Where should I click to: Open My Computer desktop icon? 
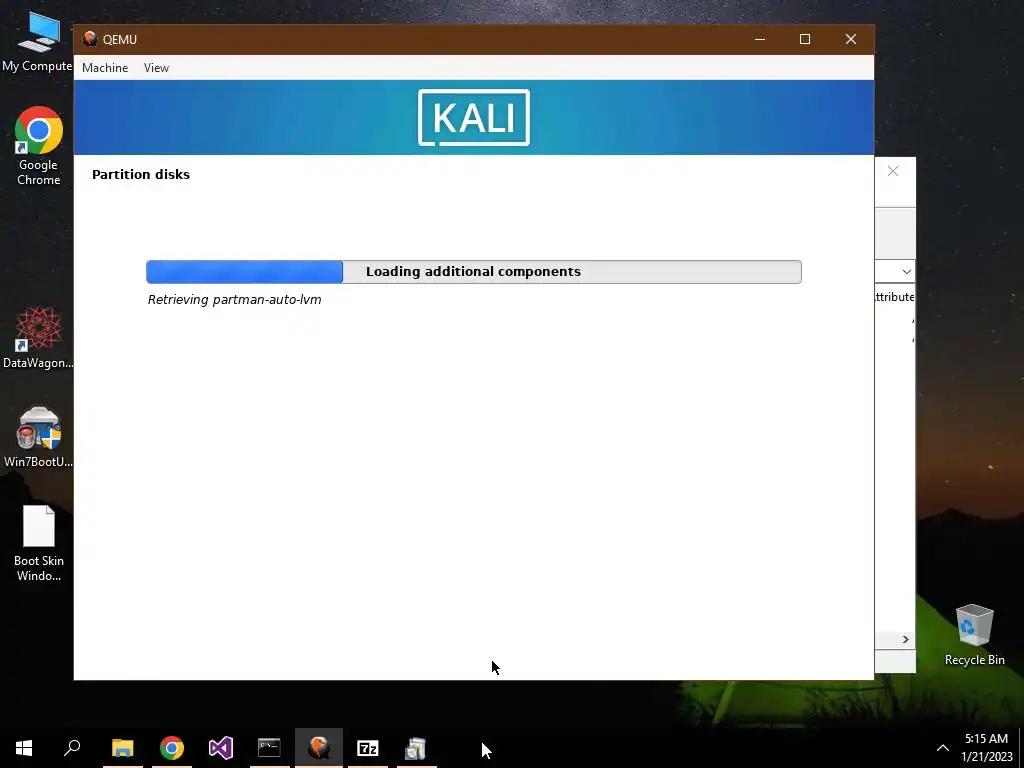37,42
